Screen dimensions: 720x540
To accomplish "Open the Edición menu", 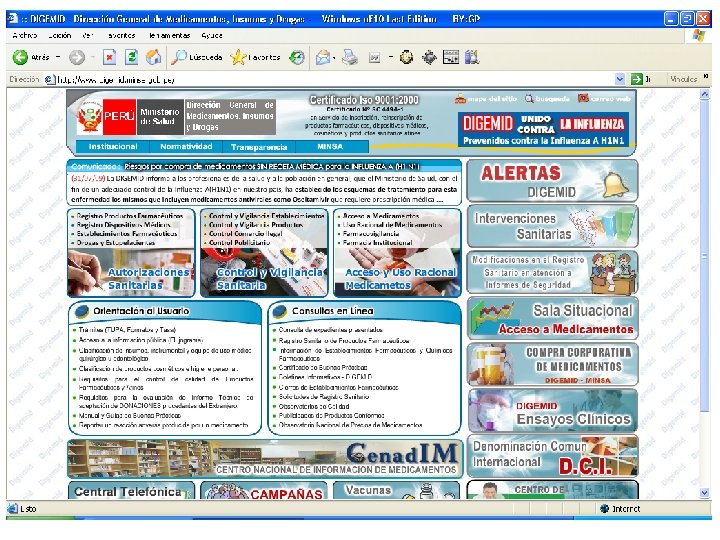I will click(60, 35).
